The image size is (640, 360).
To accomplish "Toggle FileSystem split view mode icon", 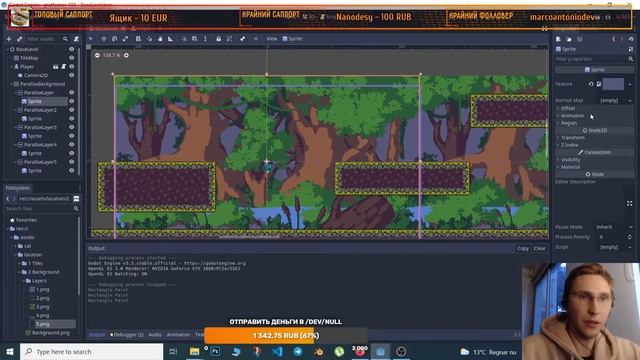I will point(76,199).
